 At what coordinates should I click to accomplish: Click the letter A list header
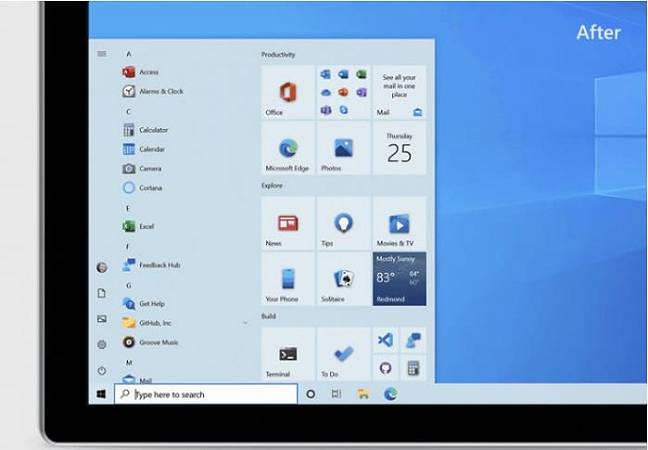129,54
